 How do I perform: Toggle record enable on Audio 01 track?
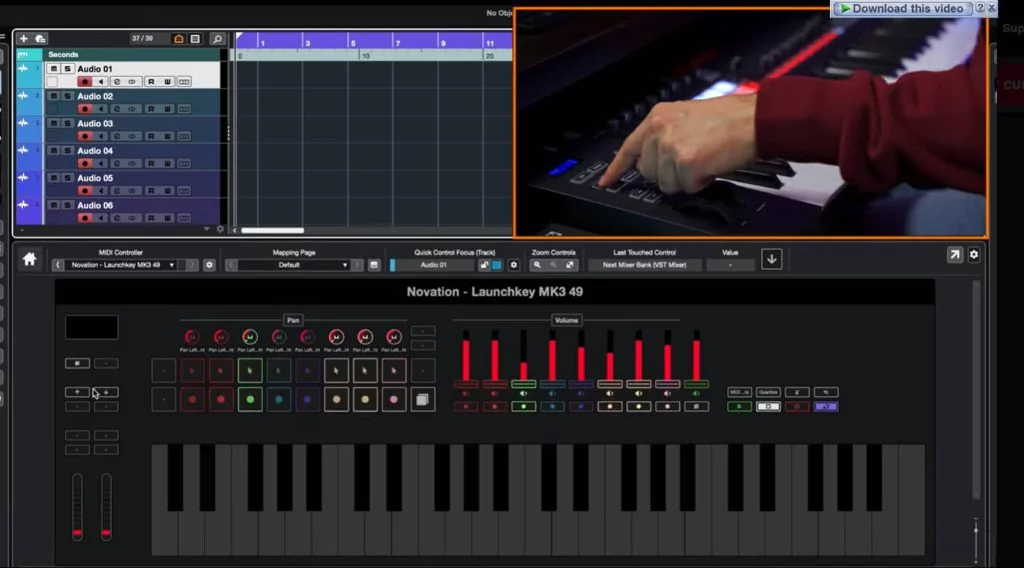click(x=84, y=82)
